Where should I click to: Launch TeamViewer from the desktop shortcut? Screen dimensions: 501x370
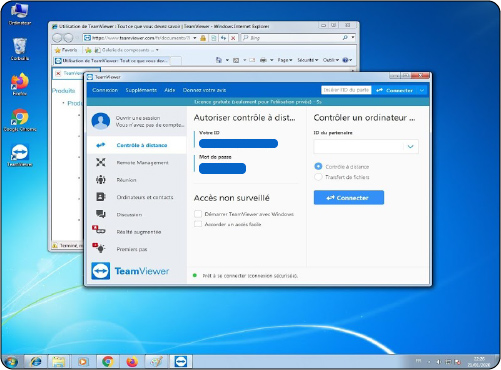[20, 155]
